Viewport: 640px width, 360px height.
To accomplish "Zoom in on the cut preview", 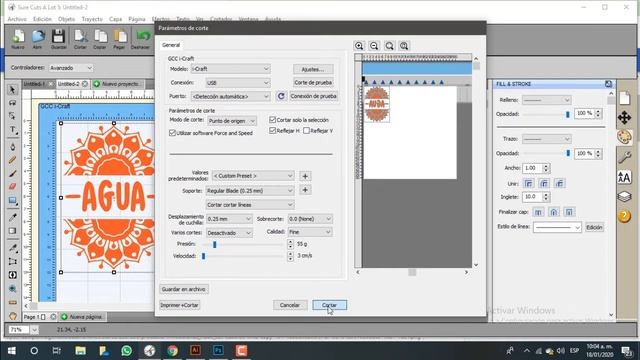I will pos(359,46).
